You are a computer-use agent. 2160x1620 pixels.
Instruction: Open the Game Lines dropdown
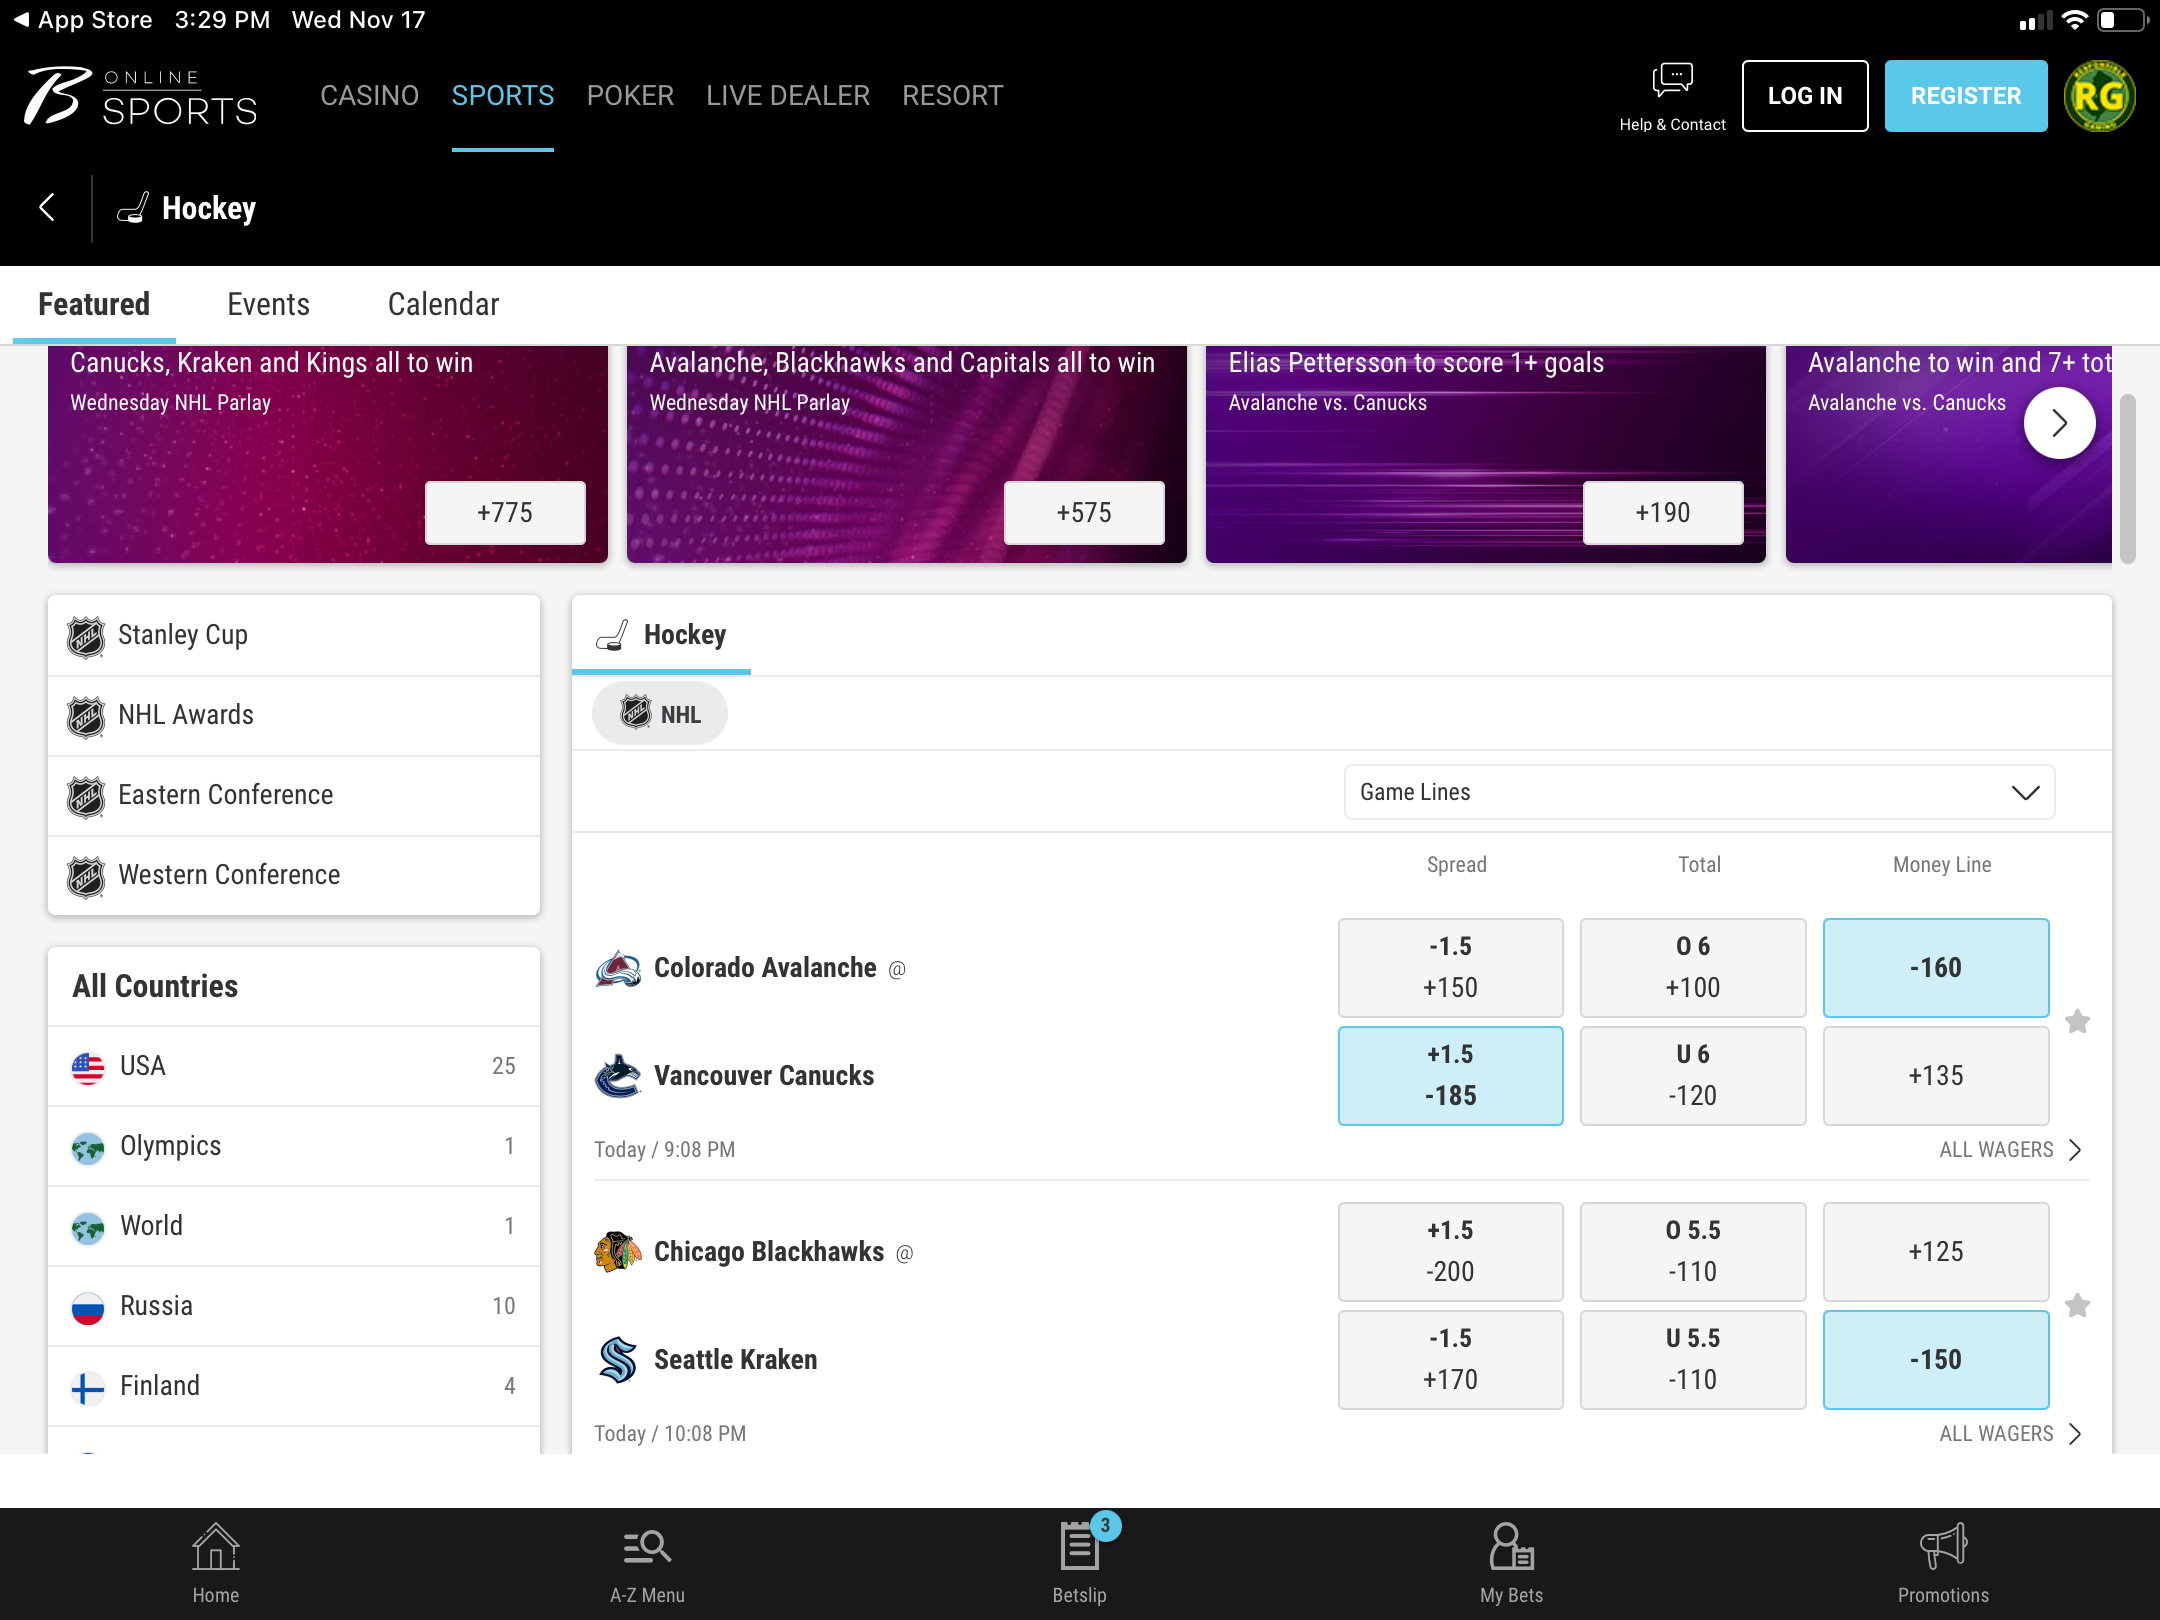tap(1699, 792)
